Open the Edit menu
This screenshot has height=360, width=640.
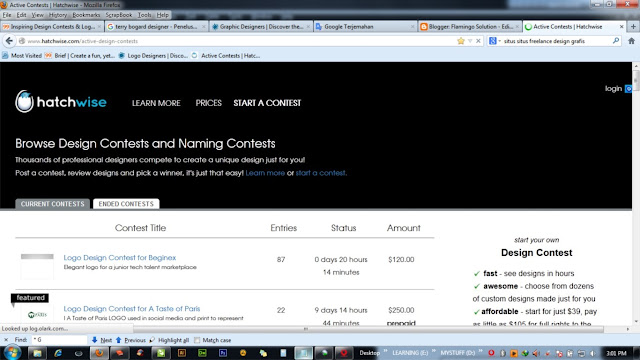point(21,15)
